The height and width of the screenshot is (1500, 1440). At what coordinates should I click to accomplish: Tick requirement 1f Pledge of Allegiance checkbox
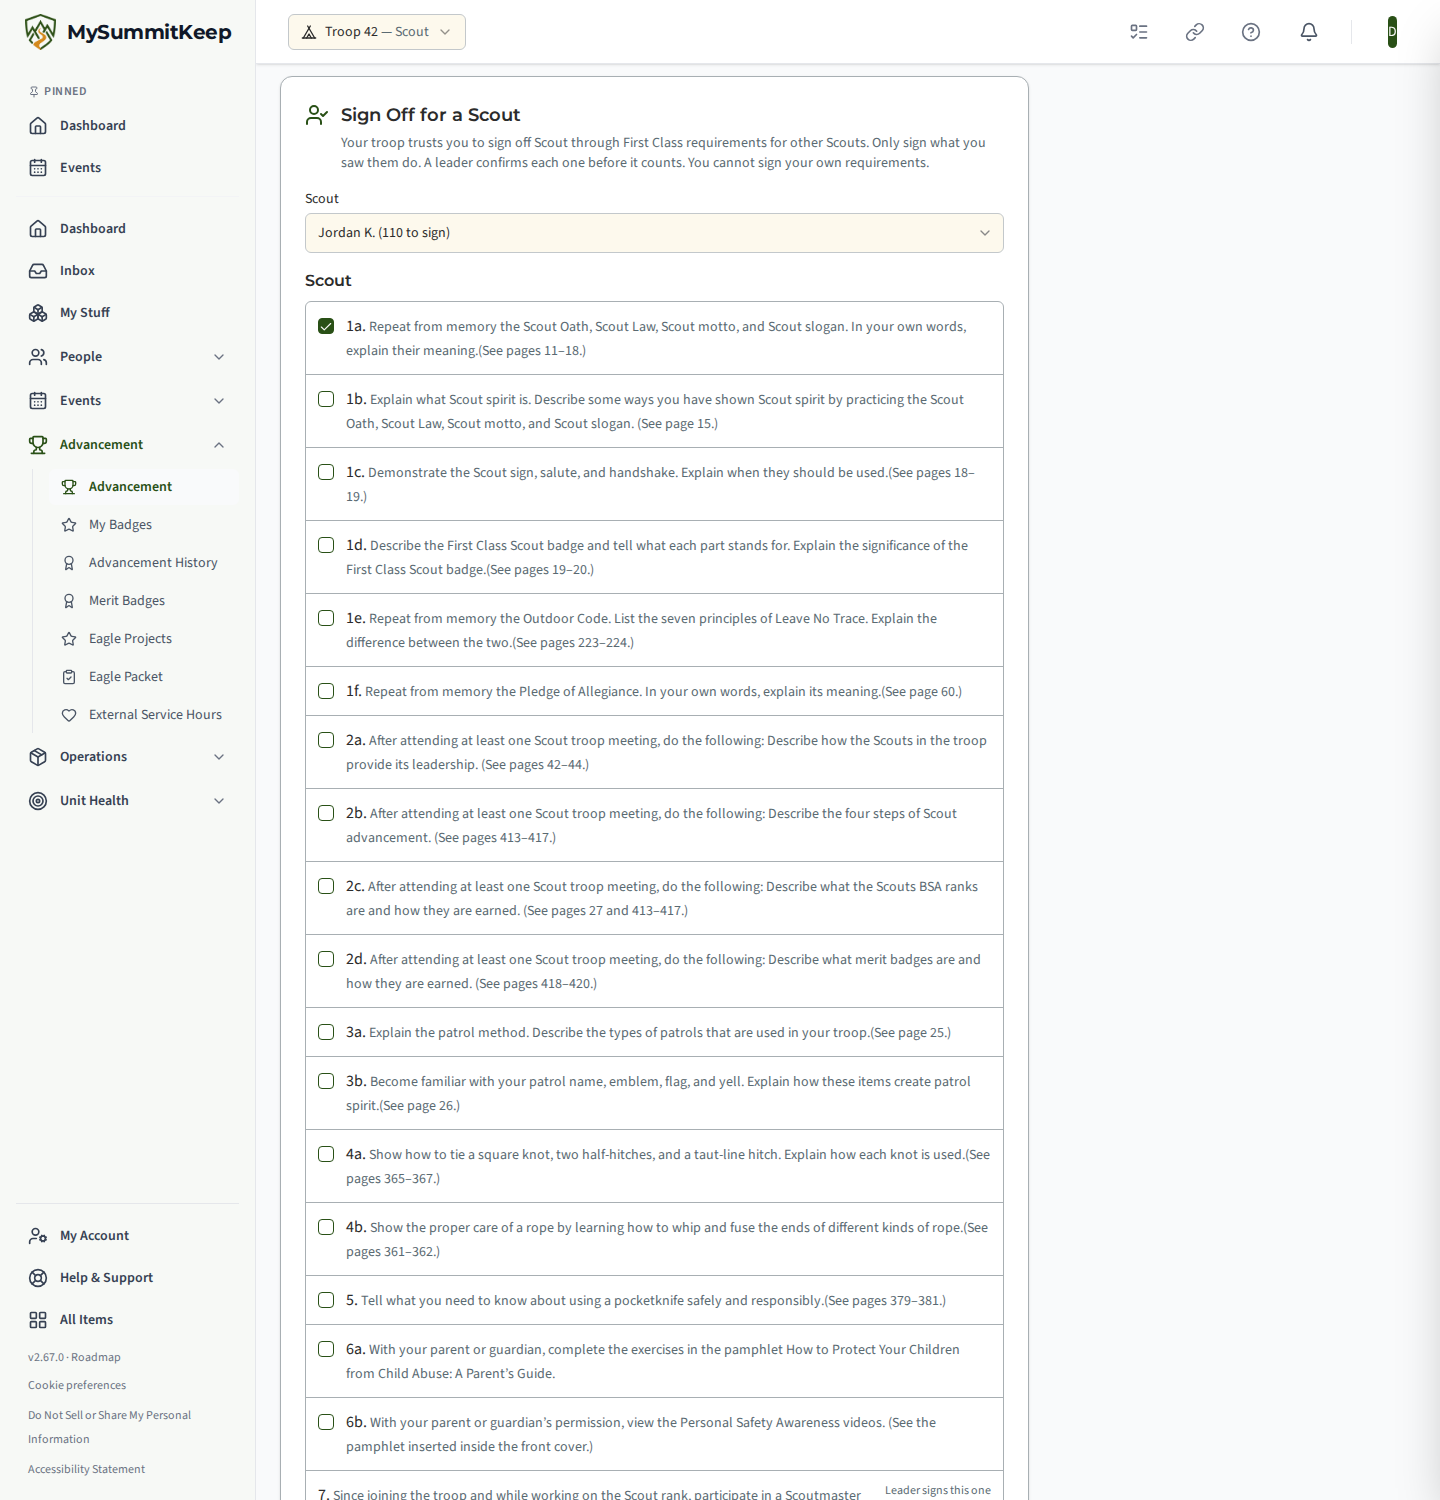tap(326, 691)
